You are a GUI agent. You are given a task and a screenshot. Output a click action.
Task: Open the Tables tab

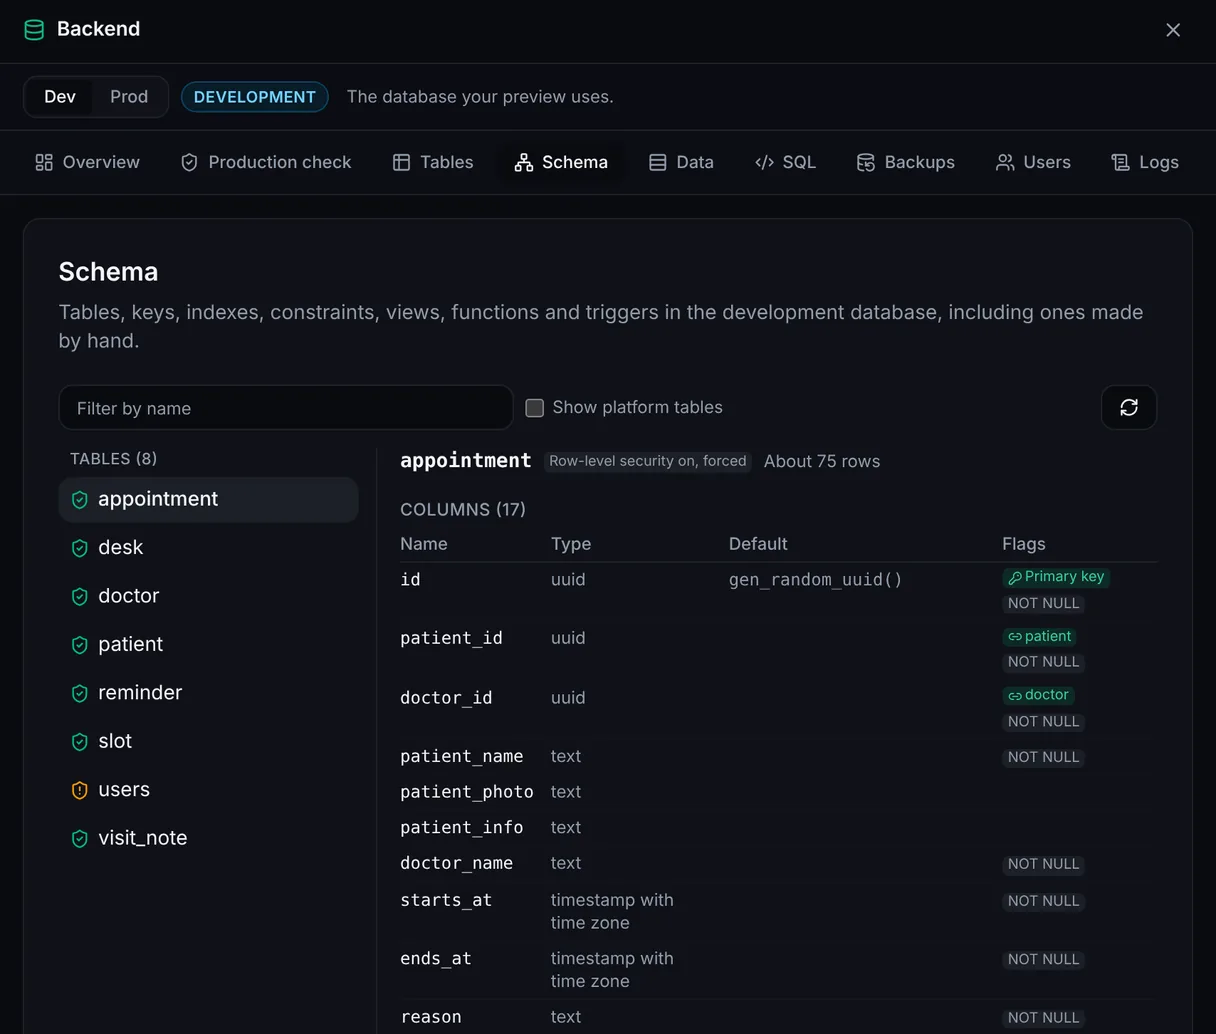pos(433,162)
